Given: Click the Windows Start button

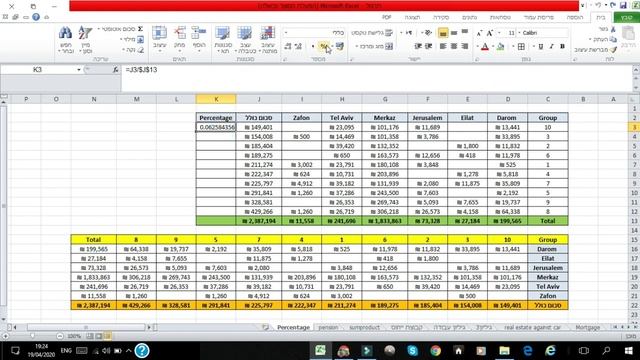Looking at the screenshot, I should tap(629, 351).
